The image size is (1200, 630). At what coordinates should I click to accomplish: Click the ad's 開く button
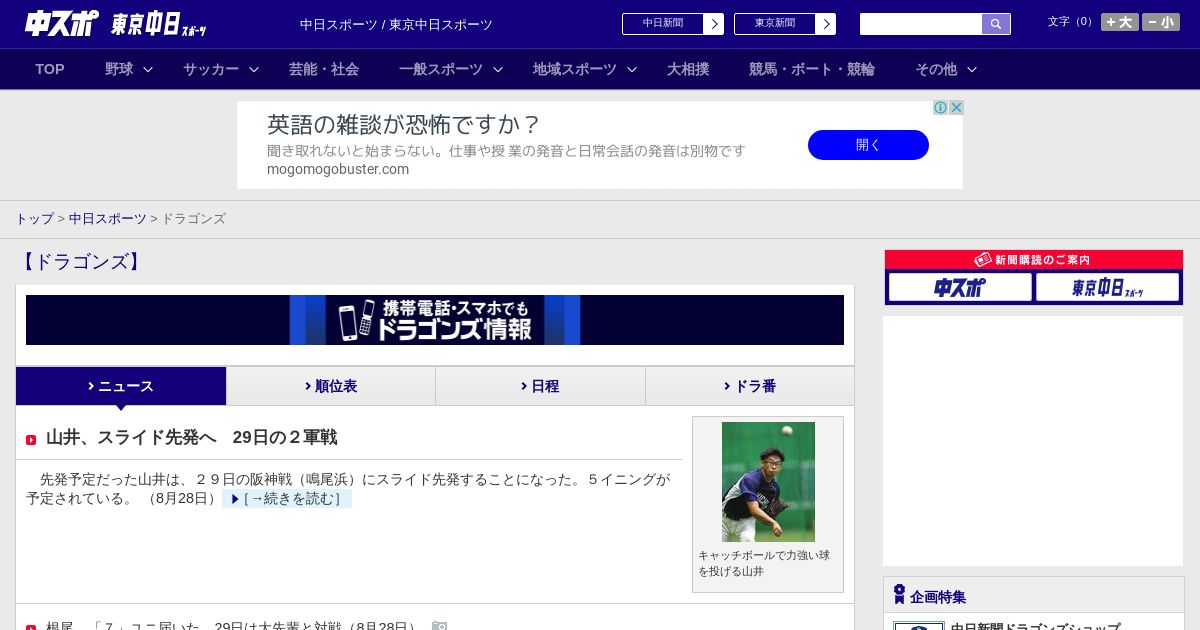click(x=868, y=145)
